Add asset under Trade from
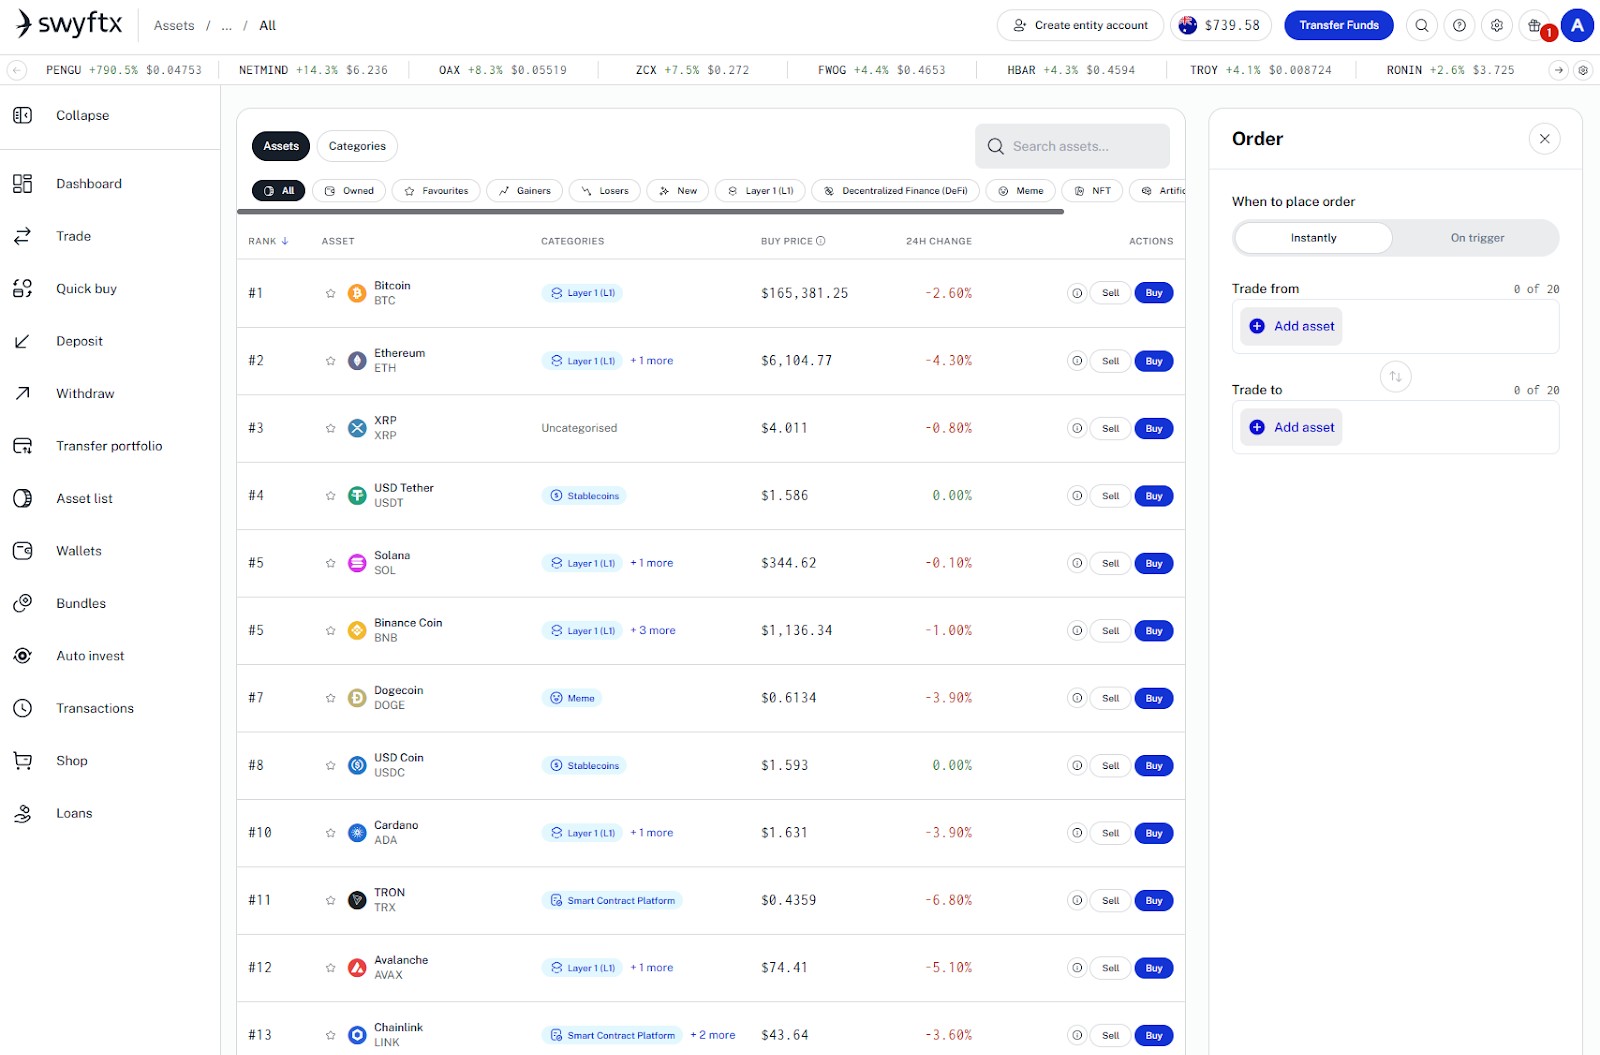Screen dimensions: 1600x1055 (x=1292, y=327)
